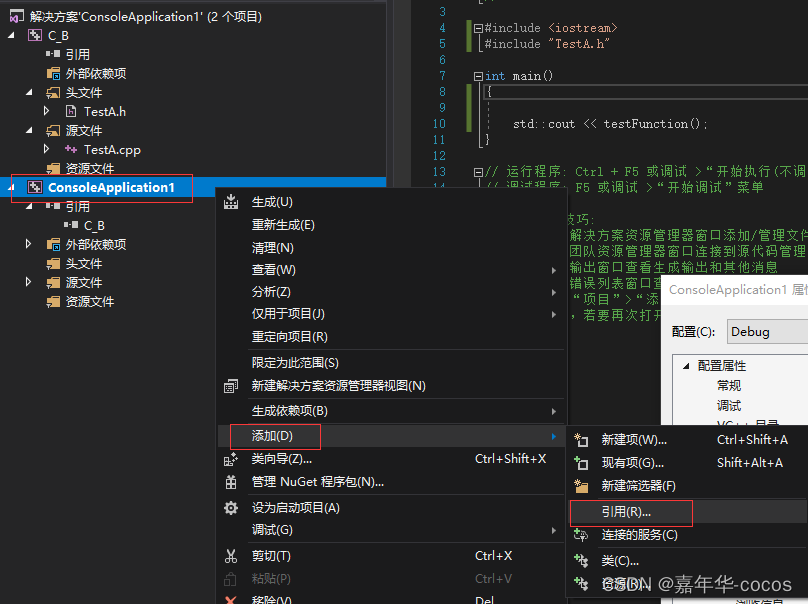Select 头文件 under ConsoleApplication1
The image size is (808, 604).
pos(83,263)
